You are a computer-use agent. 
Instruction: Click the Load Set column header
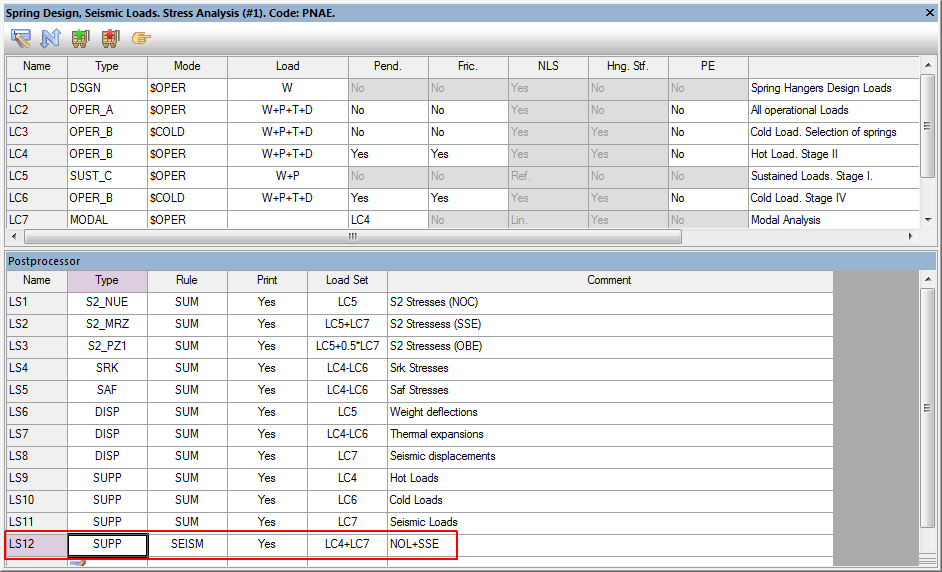pyautogui.click(x=347, y=280)
